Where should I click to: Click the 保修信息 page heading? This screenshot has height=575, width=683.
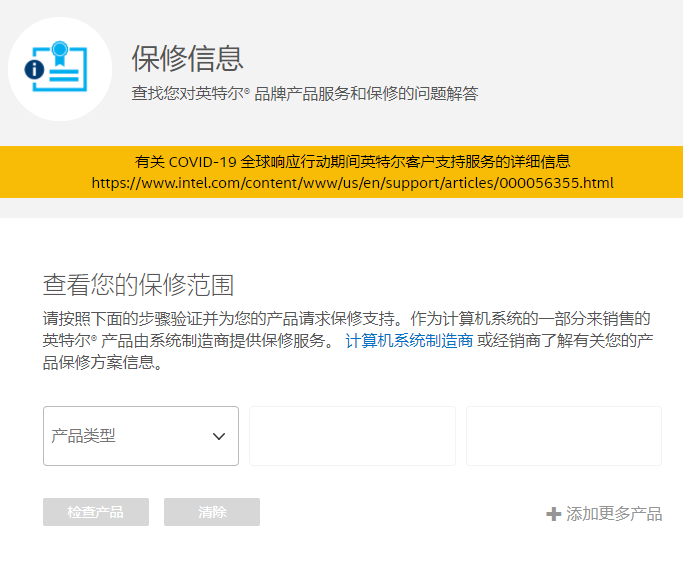pyautogui.click(x=187, y=58)
